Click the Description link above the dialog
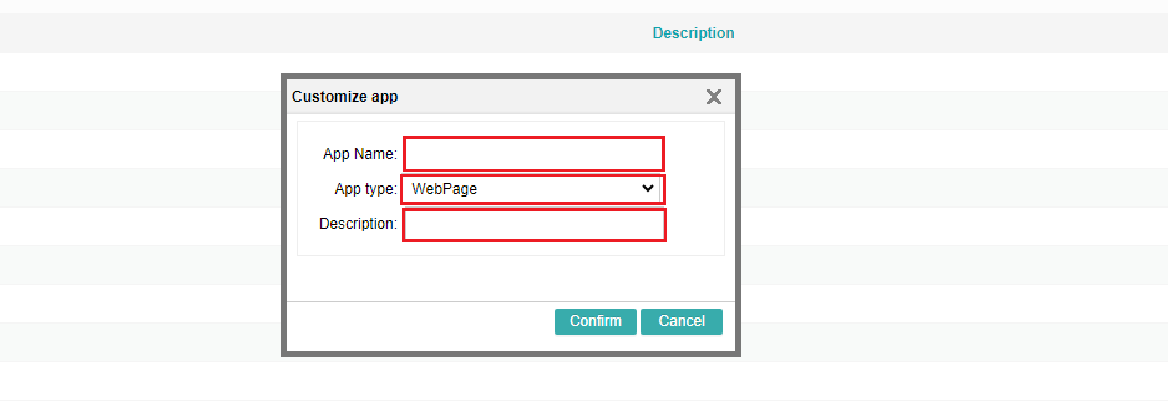 pyautogui.click(x=693, y=33)
